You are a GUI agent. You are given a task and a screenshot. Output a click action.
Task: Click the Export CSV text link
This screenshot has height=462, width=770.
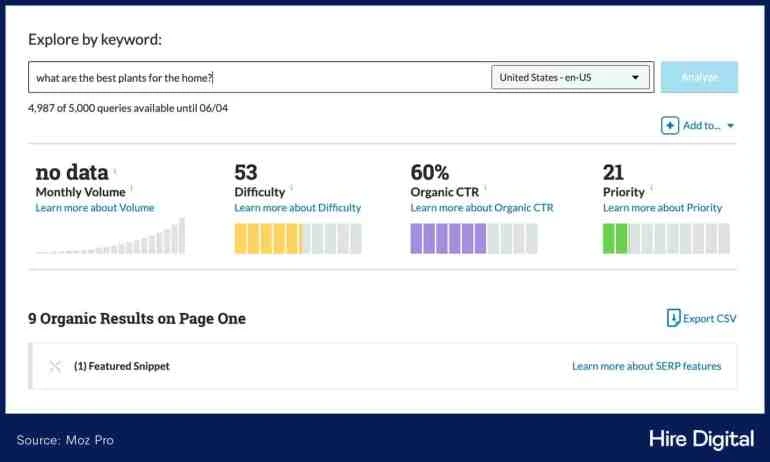(710, 319)
